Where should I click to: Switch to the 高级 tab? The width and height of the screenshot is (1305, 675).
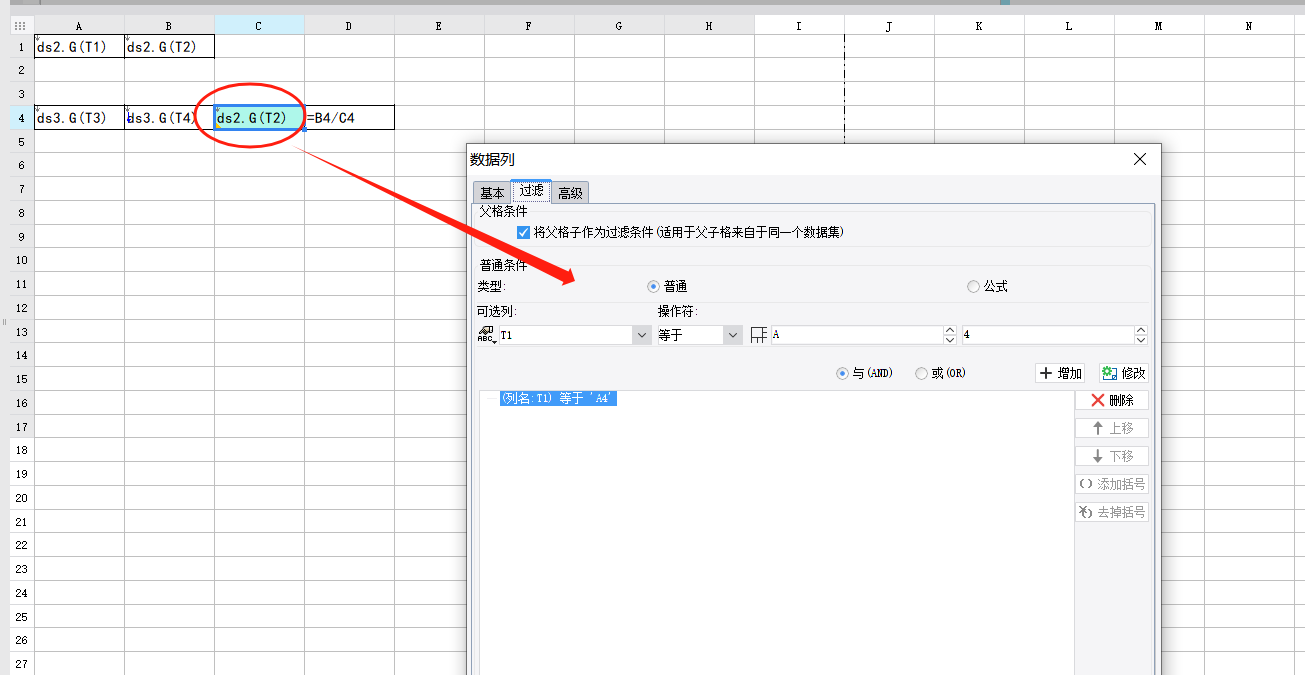point(570,193)
